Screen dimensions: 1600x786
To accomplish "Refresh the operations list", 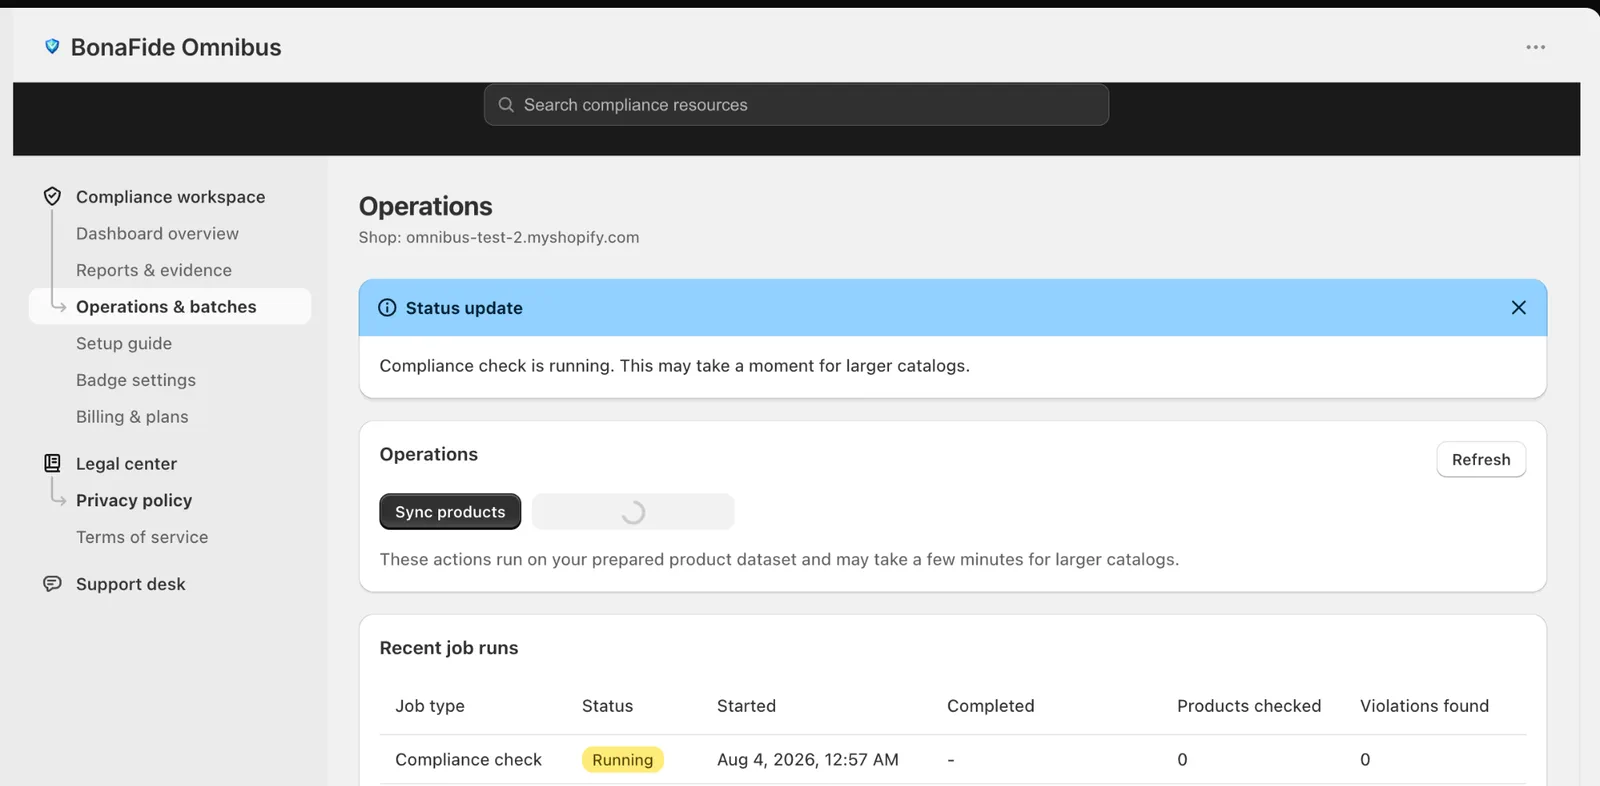I will [1481, 459].
